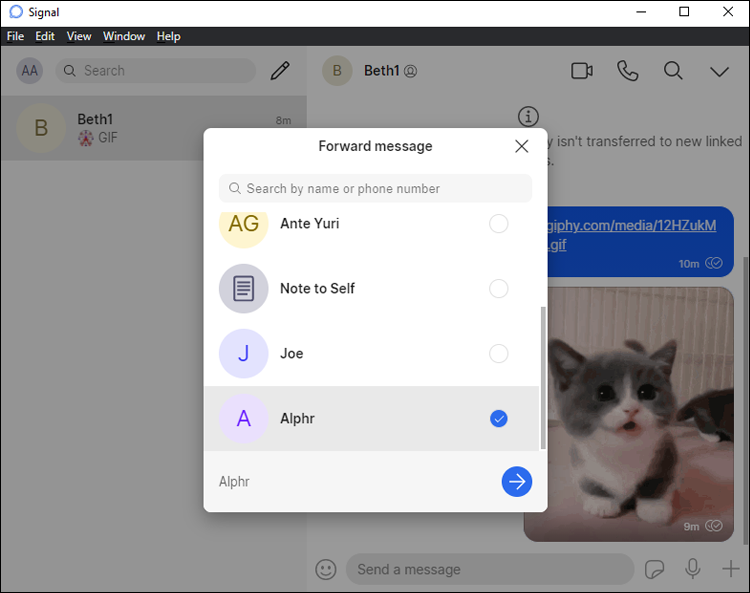
Task: Open the sticker picker icon
Action: [654, 570]
